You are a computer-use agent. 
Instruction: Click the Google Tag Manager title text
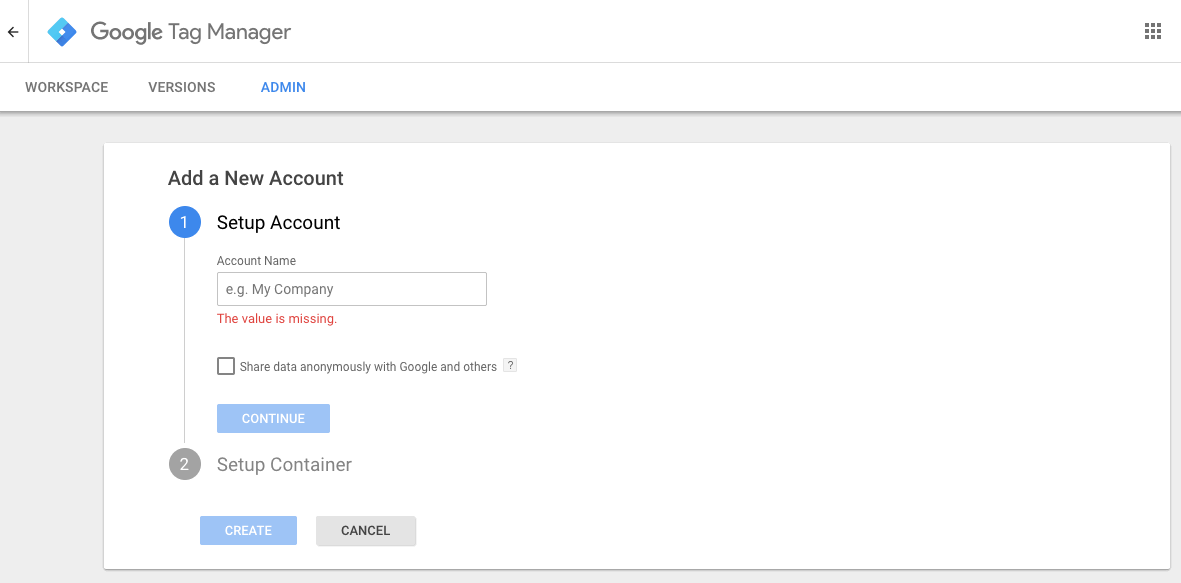[x=190, y=32]
